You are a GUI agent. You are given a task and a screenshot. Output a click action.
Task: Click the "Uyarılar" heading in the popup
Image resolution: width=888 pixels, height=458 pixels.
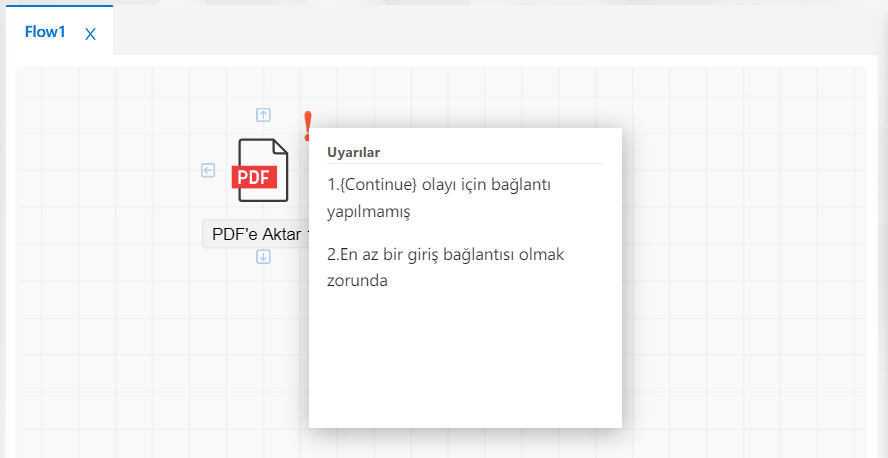click(353, 152)
